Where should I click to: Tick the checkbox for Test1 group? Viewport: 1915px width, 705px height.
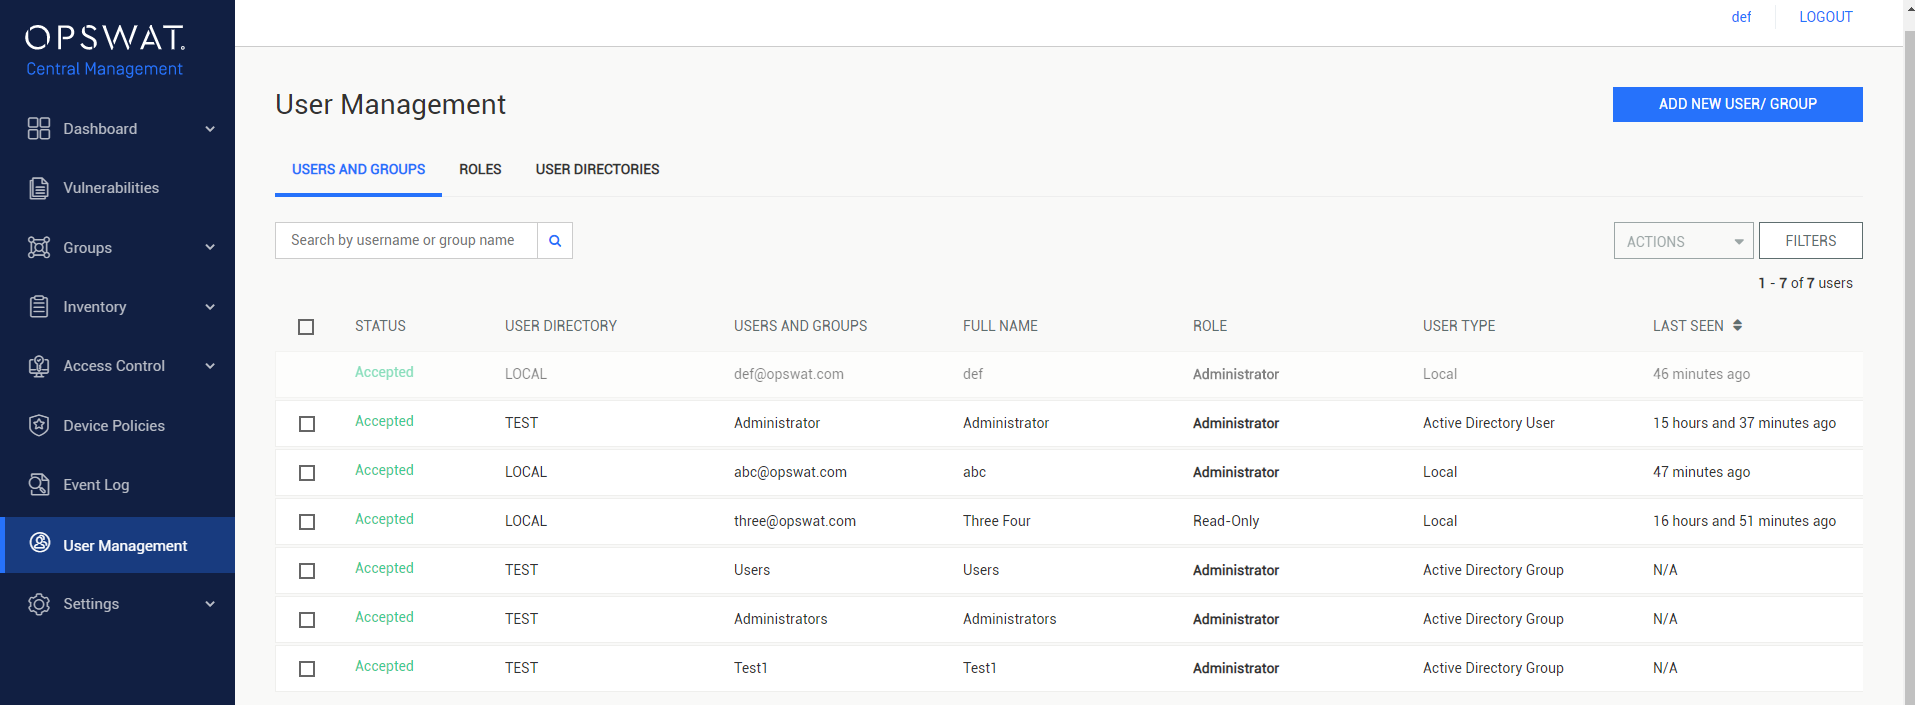pyautogui.click(x=307, y=669)
